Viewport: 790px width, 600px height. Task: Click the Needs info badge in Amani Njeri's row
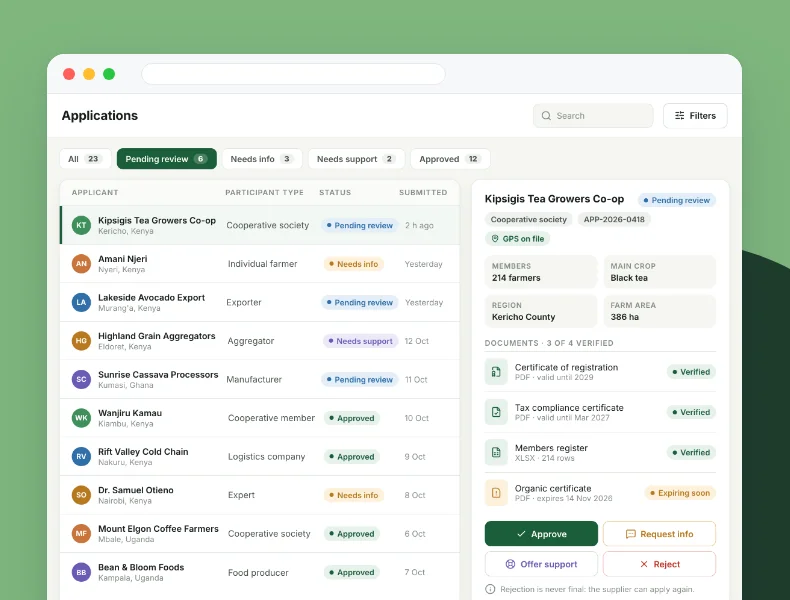point(353,264)
